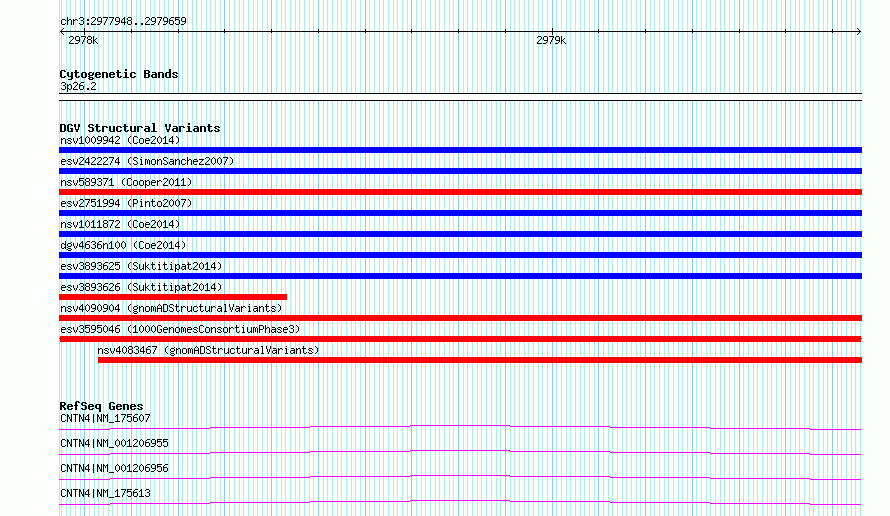Click the 2979k ruler tick label
This screenshot has height=516, width=890.
pyautogui.click(x=551, y=41)
